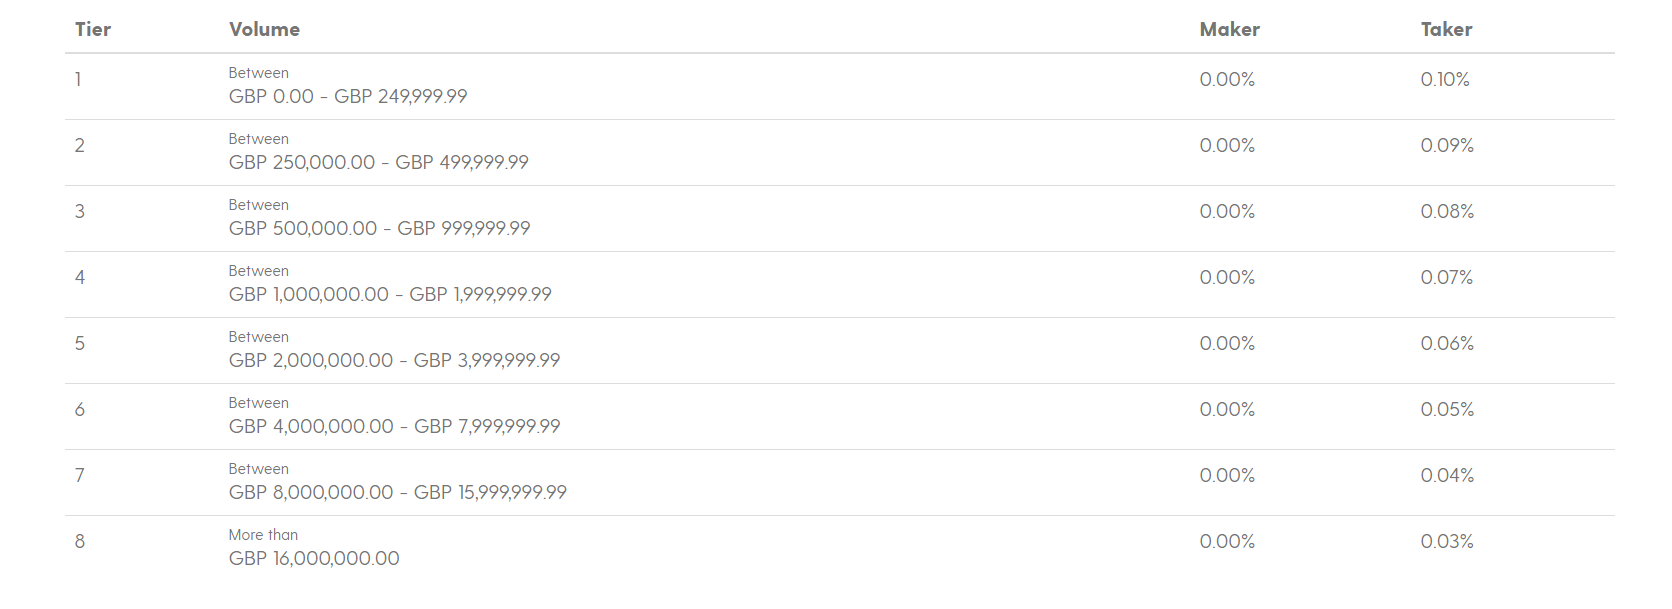Viewport: 1672px width, 609px height.
Task: Click the GBP 1,000,000.00 - GBP 1,999,999.99 volume range
Action: pyautogui.click(x=390, y=294)
